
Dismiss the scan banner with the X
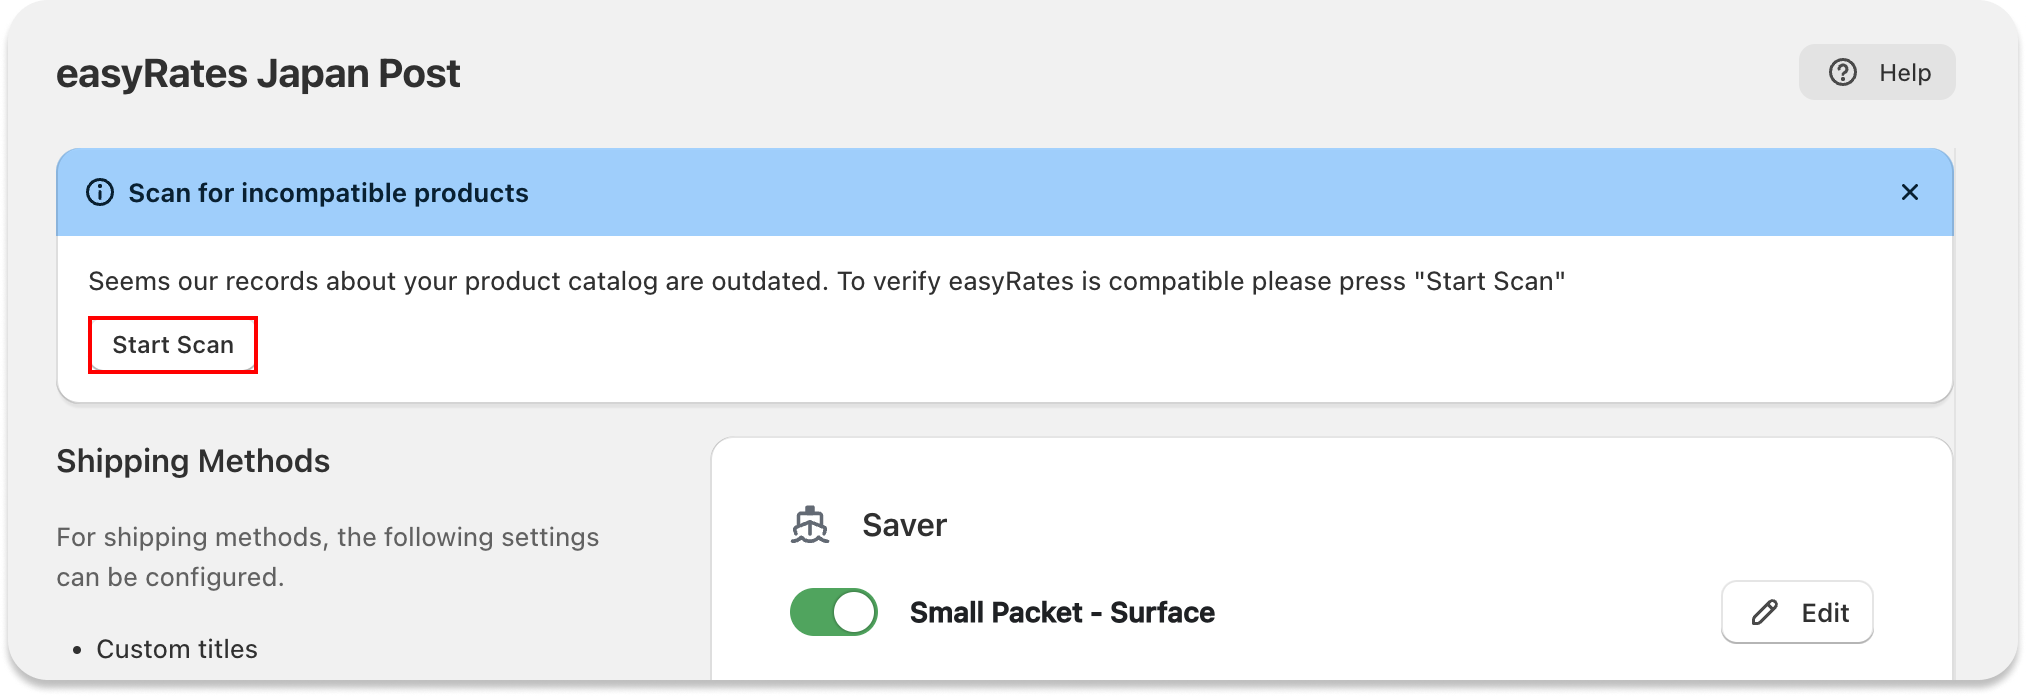pos(1909,192)
